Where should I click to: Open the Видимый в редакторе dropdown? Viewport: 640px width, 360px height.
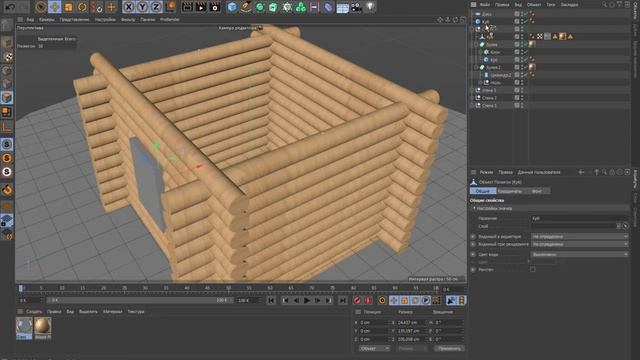579,236
